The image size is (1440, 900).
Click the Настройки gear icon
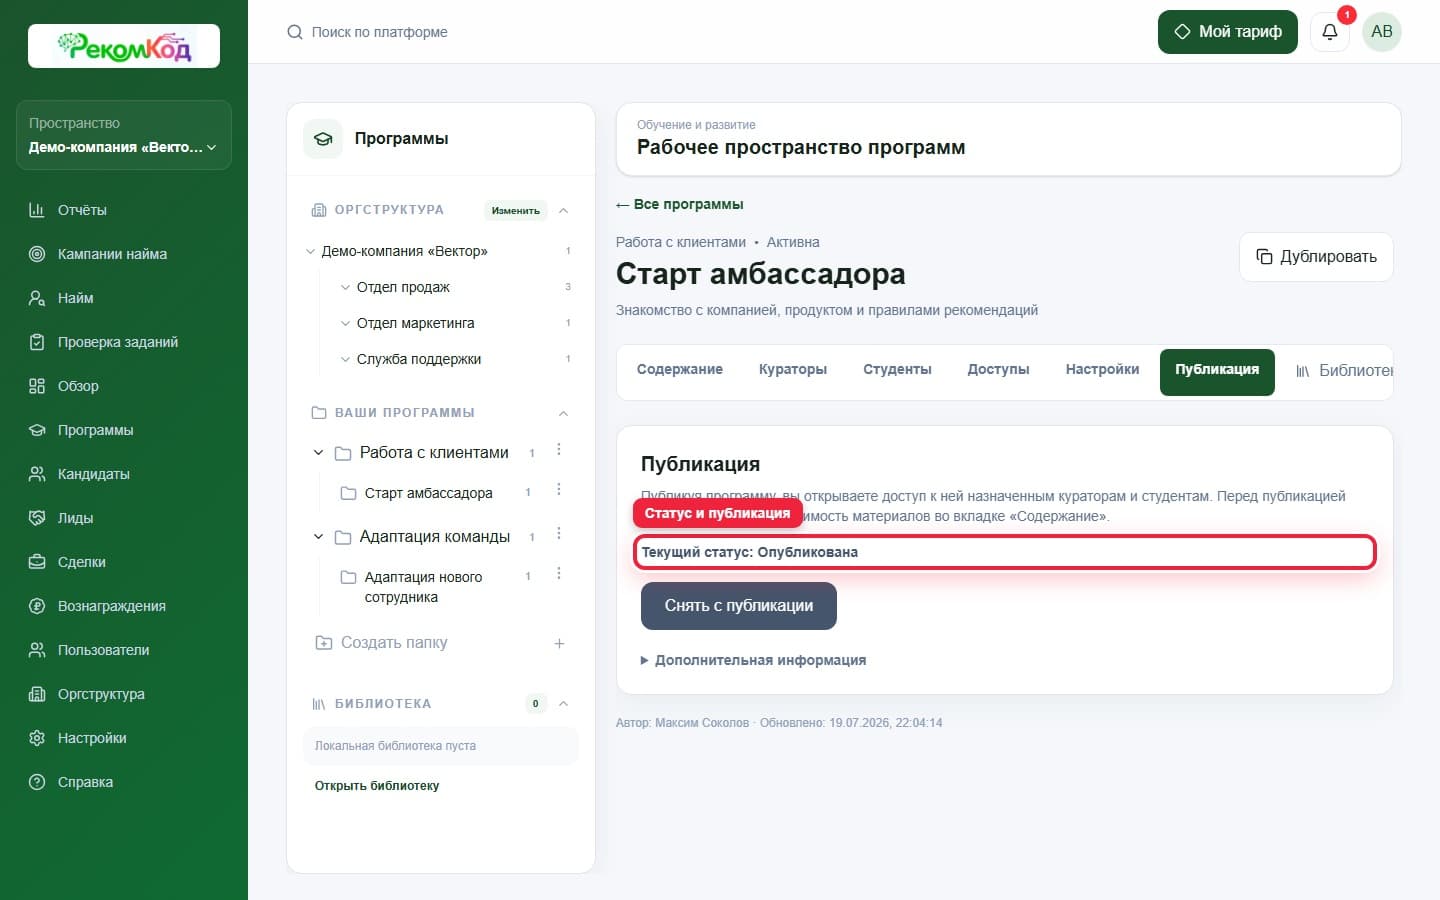click(x=37, y=738)
